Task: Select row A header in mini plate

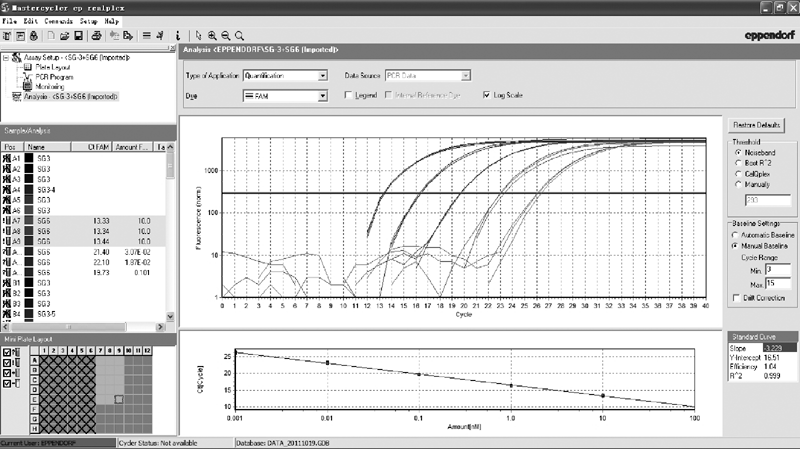Action: [x=35, y=360]
